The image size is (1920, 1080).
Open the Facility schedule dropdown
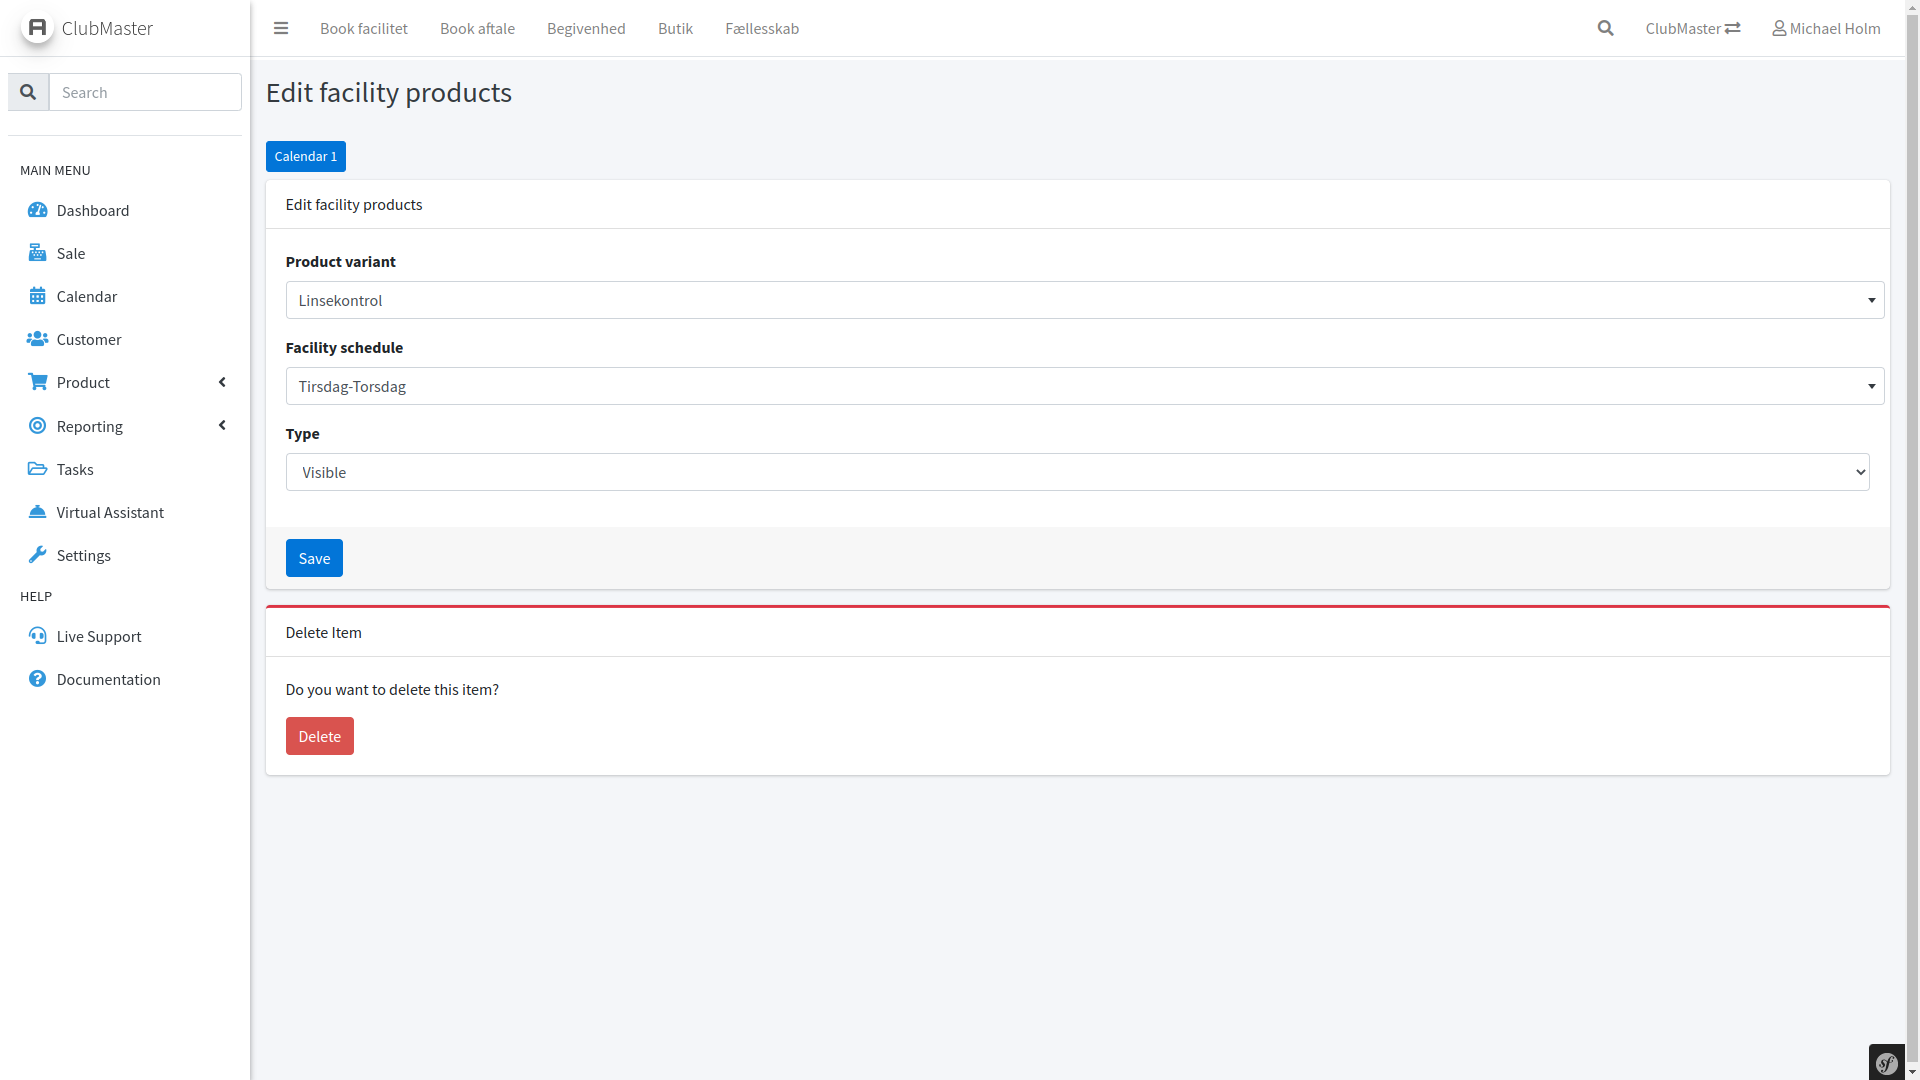(1084, 386)
